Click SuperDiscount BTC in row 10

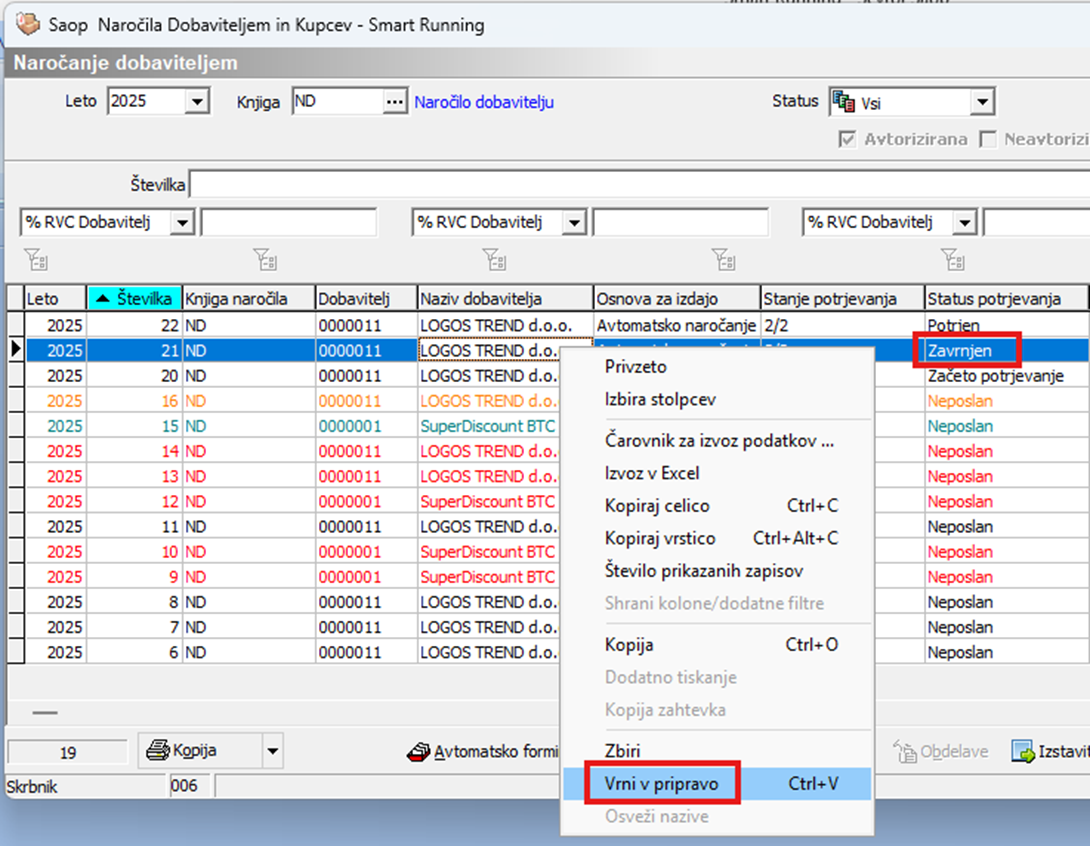(487, 552)
